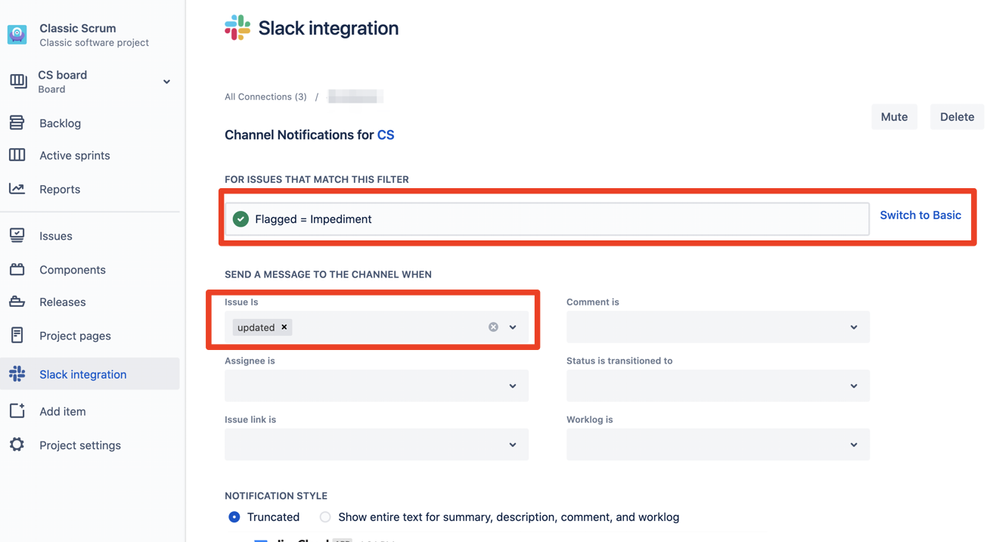This screenshot has width=999, height=542.
Task: Expand the CS board switcher chevron
Action: (x=166, y=82)
